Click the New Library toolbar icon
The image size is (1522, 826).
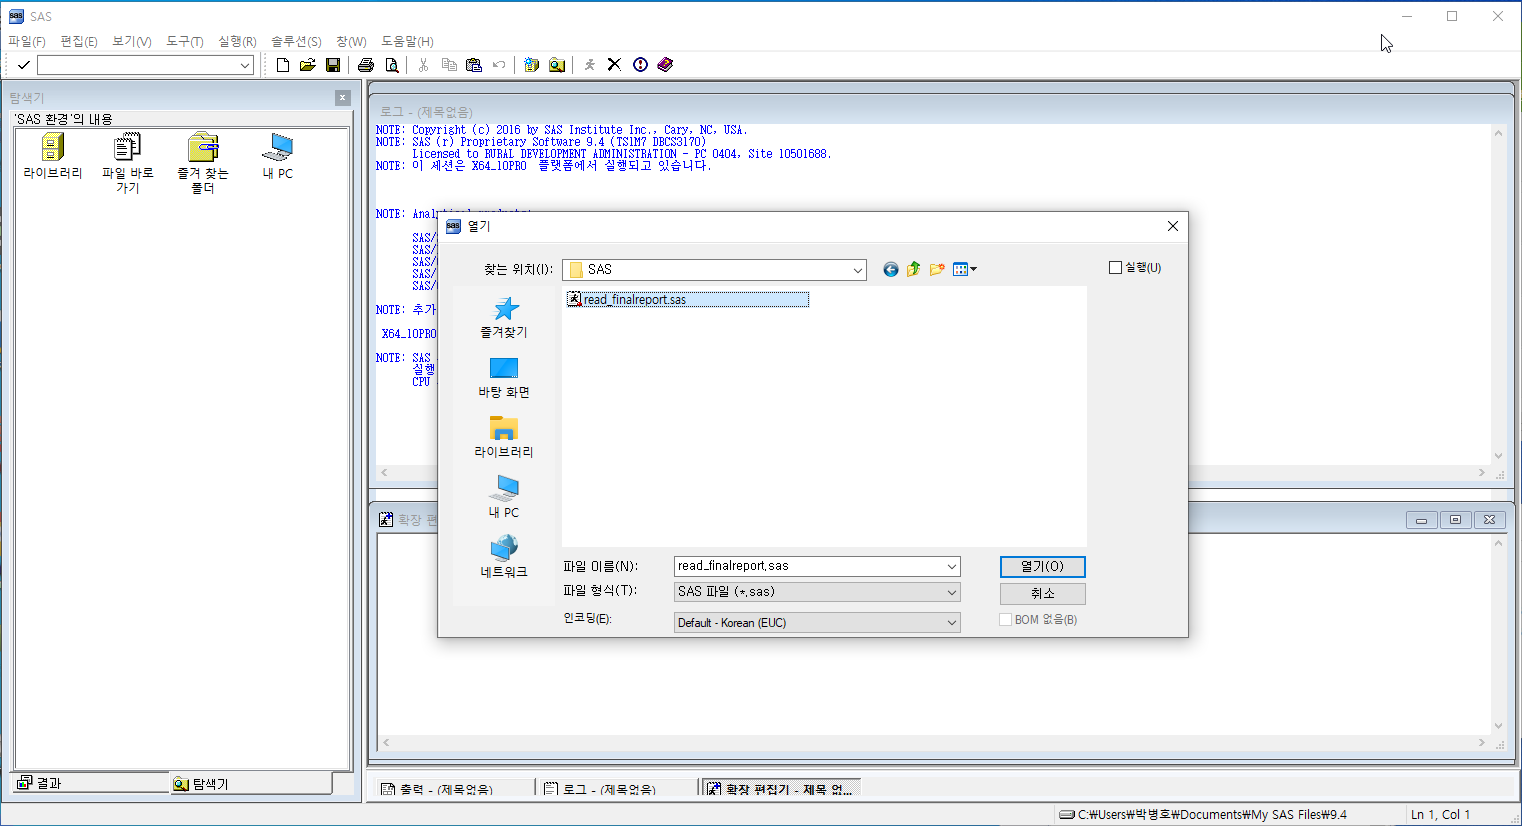(531, 65)
